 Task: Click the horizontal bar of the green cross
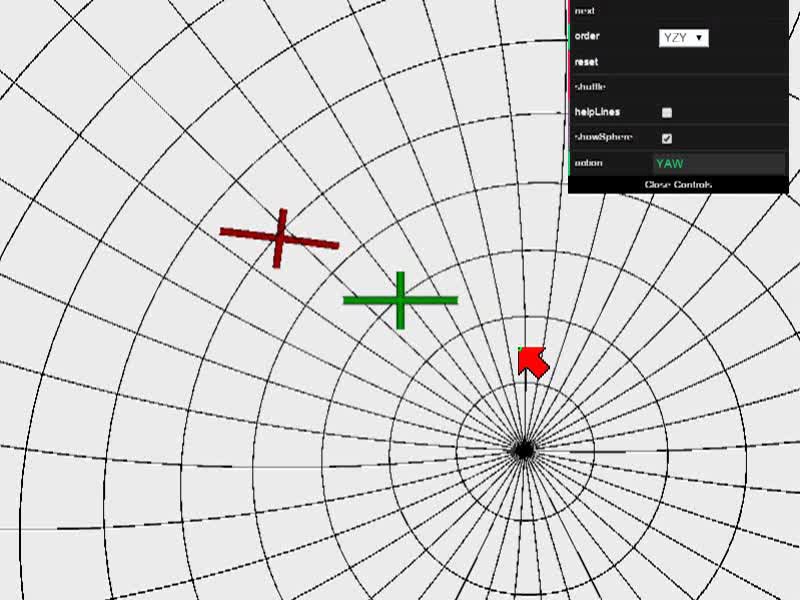[401, 301]
